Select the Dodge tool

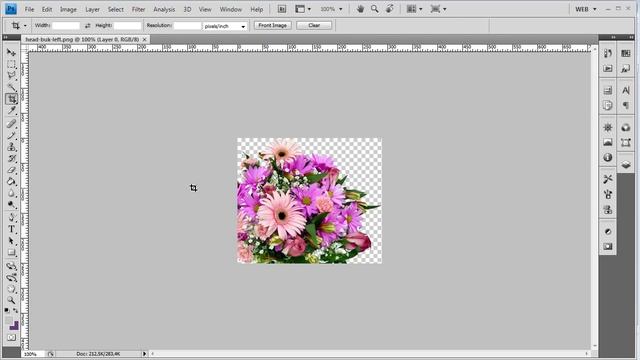[x=11, y=204]
